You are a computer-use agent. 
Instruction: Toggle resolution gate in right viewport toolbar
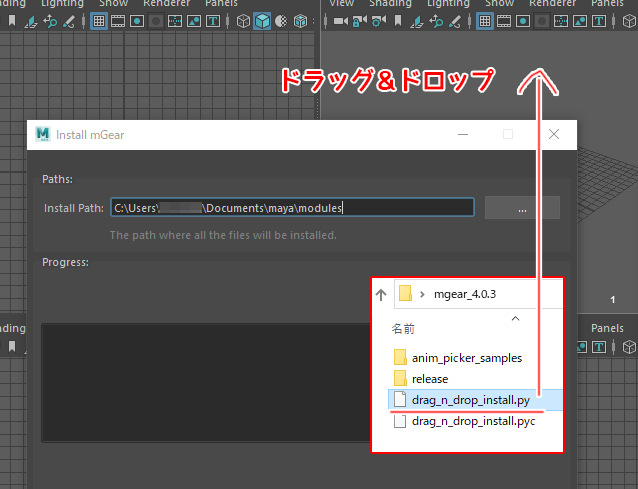[524, 21]
